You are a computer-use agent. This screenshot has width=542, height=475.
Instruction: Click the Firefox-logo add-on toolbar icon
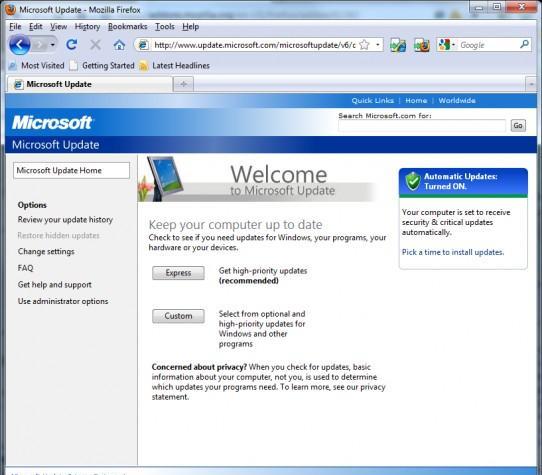click(421, 45)
